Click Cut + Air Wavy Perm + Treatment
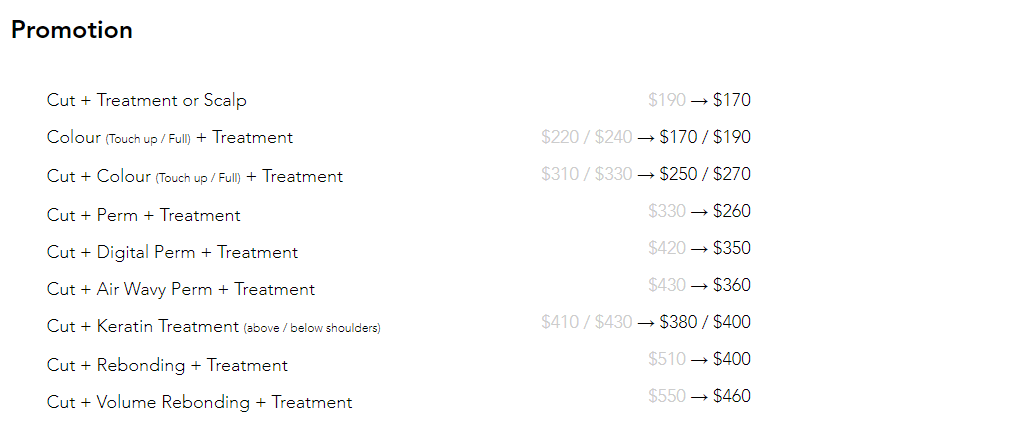 [x=181, y=289]
